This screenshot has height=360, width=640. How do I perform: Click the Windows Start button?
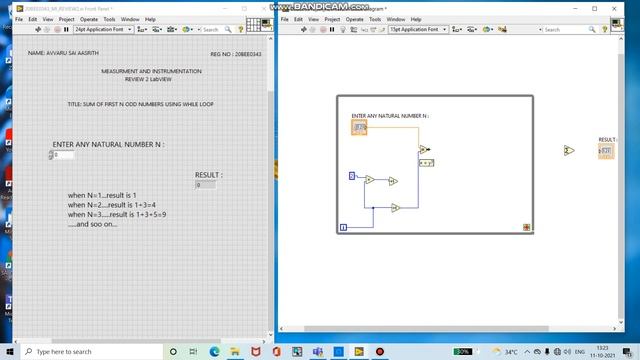click(10, 351)
